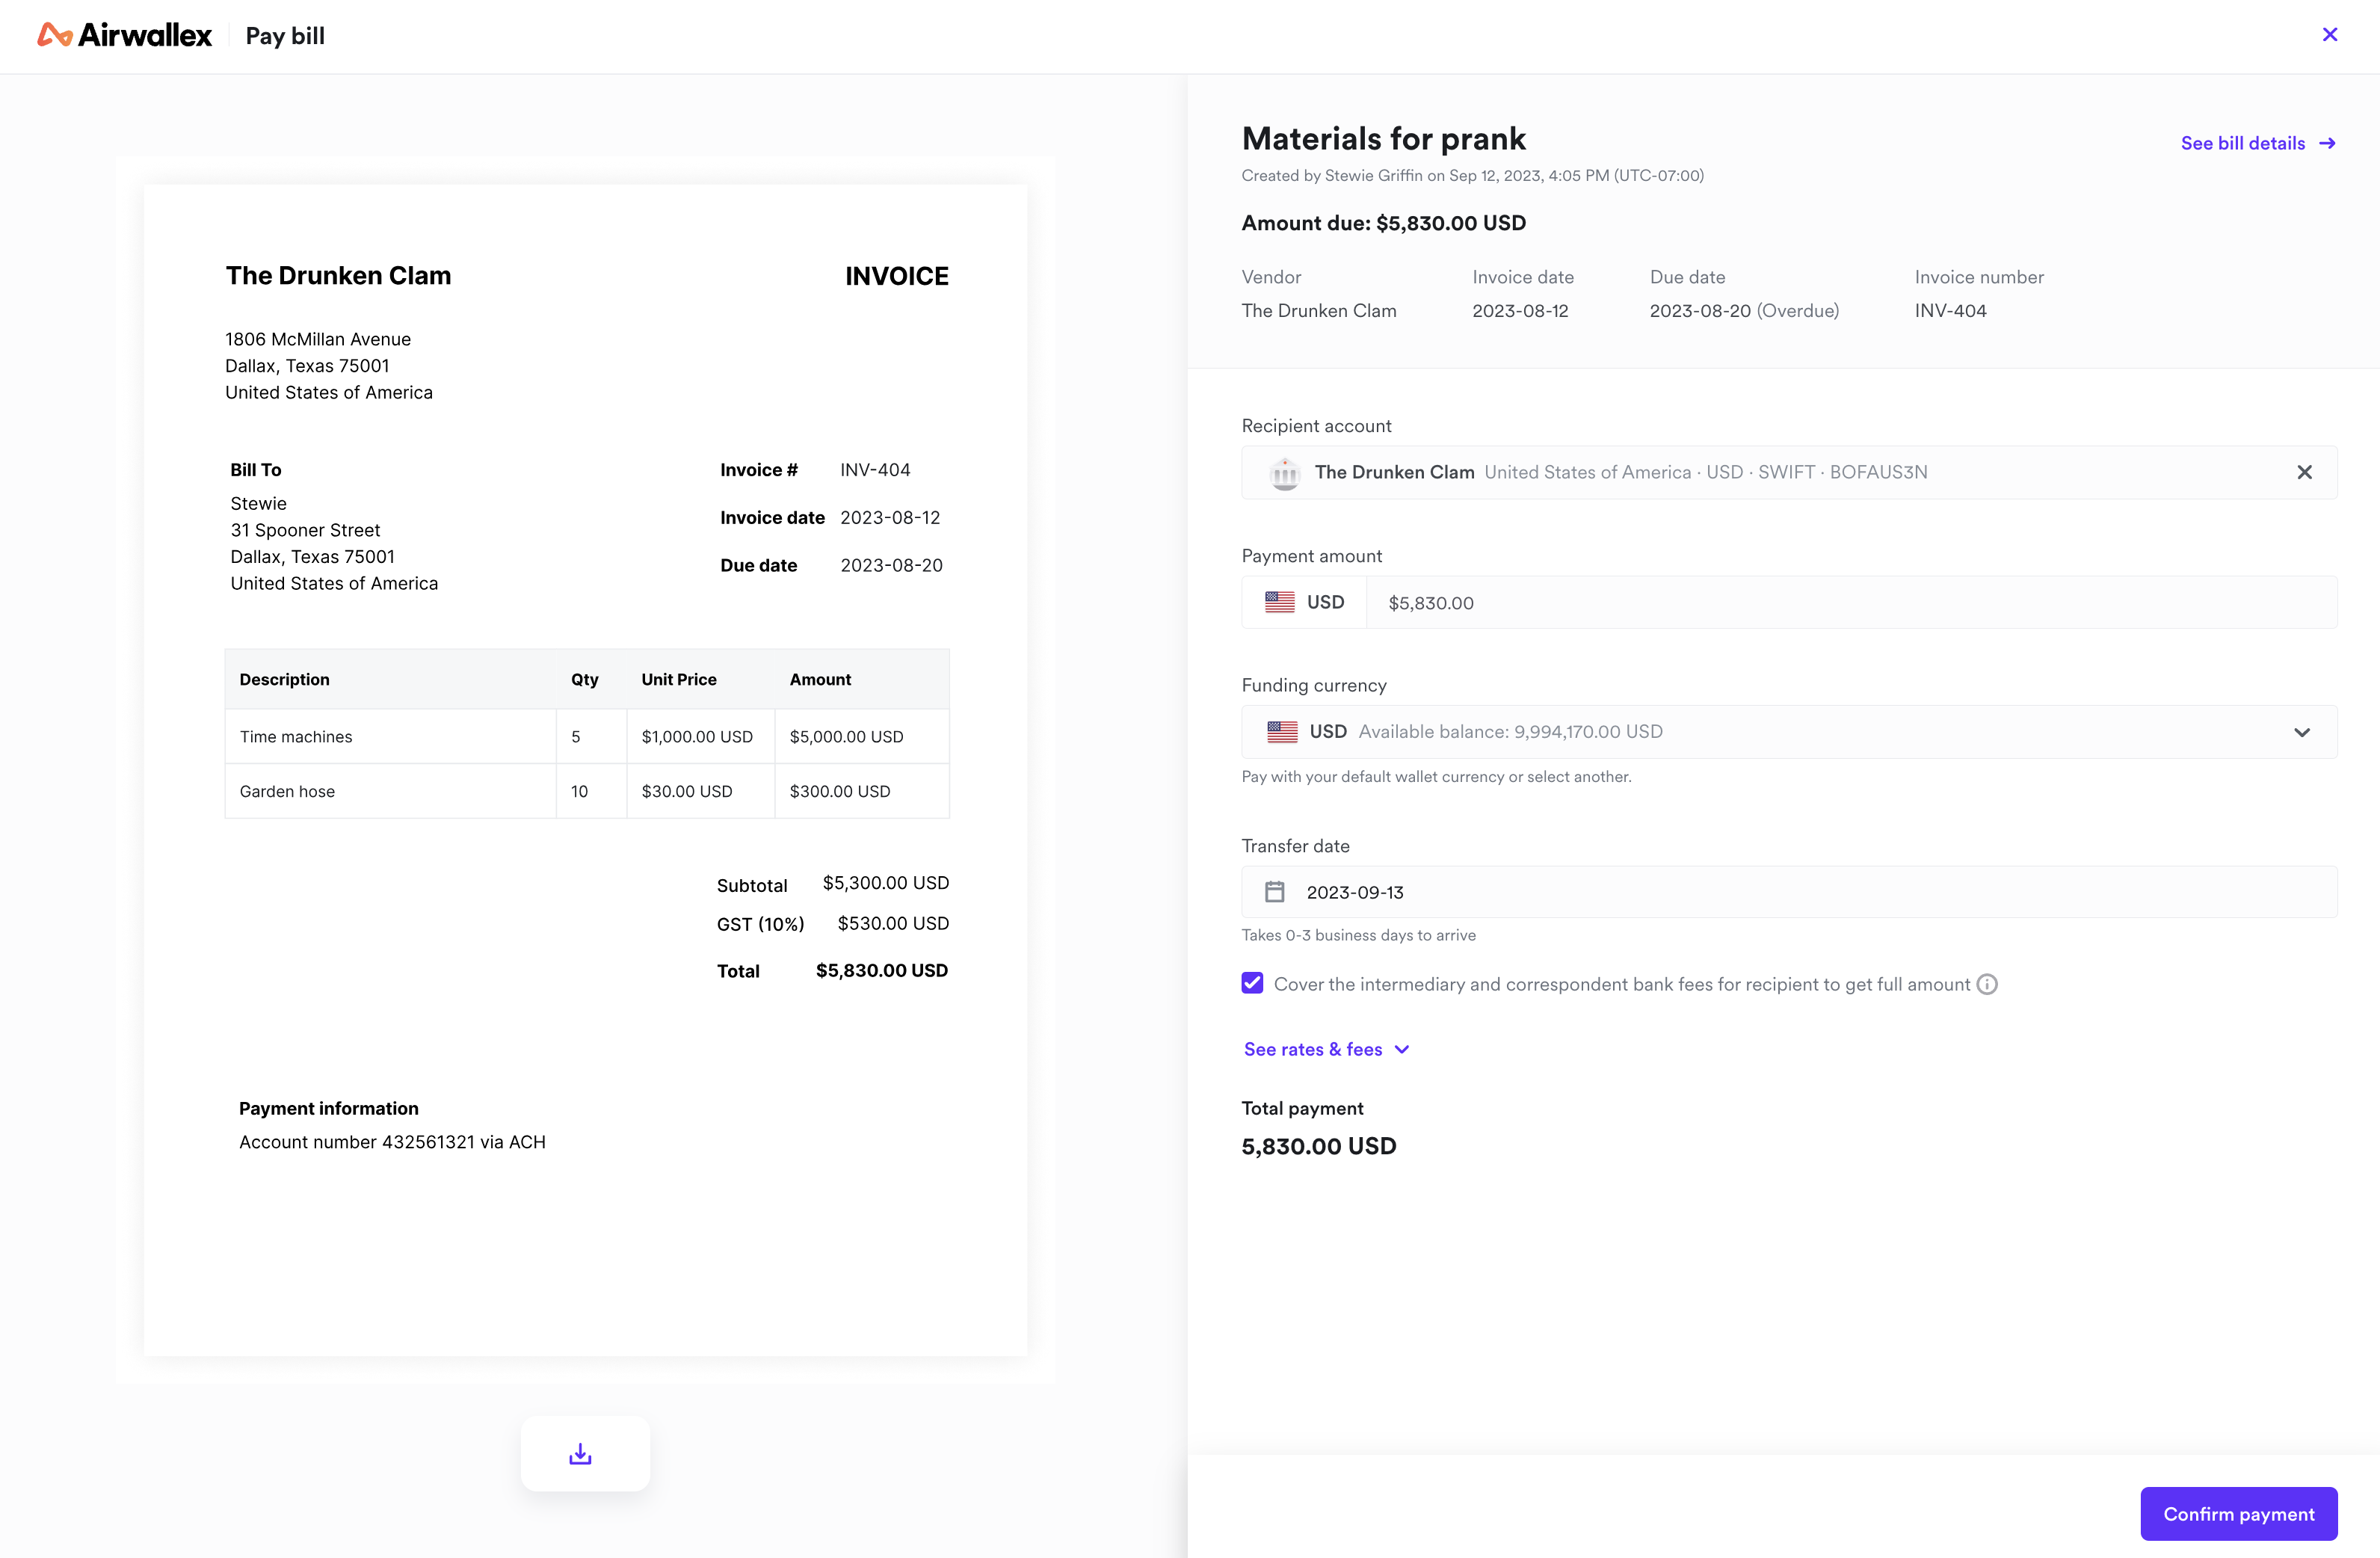Click the invoice document preview

(x=585, y=770)
